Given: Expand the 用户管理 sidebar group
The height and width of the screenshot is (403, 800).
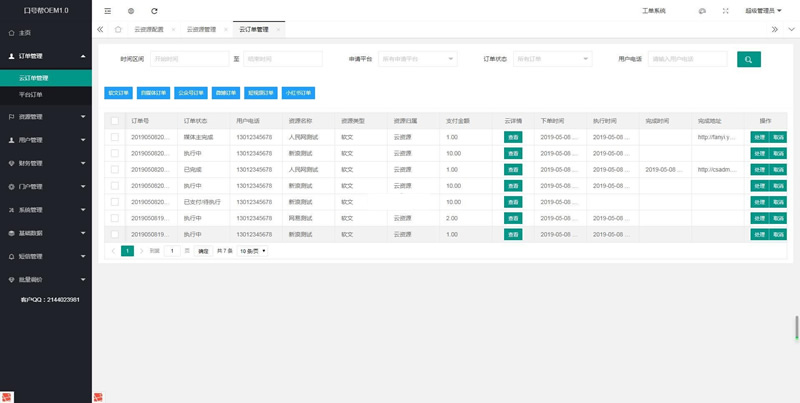Looking at the screenshot, I should (x=46, y=140).
